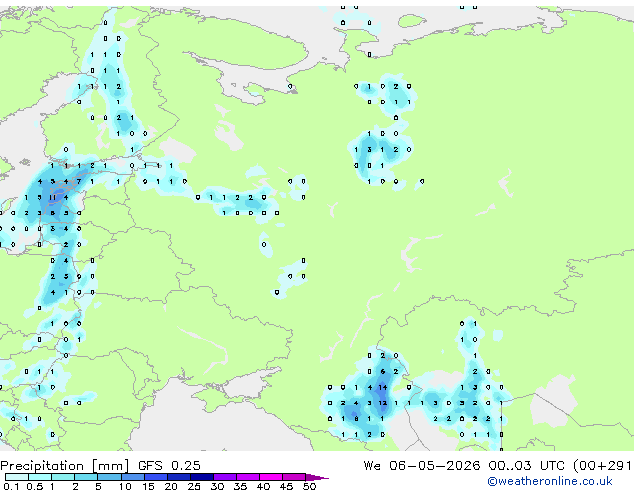This screenshot has height=490, width=634.
Task: Click the '00..03 UTC' time label
Action: (x=526, y=465)
